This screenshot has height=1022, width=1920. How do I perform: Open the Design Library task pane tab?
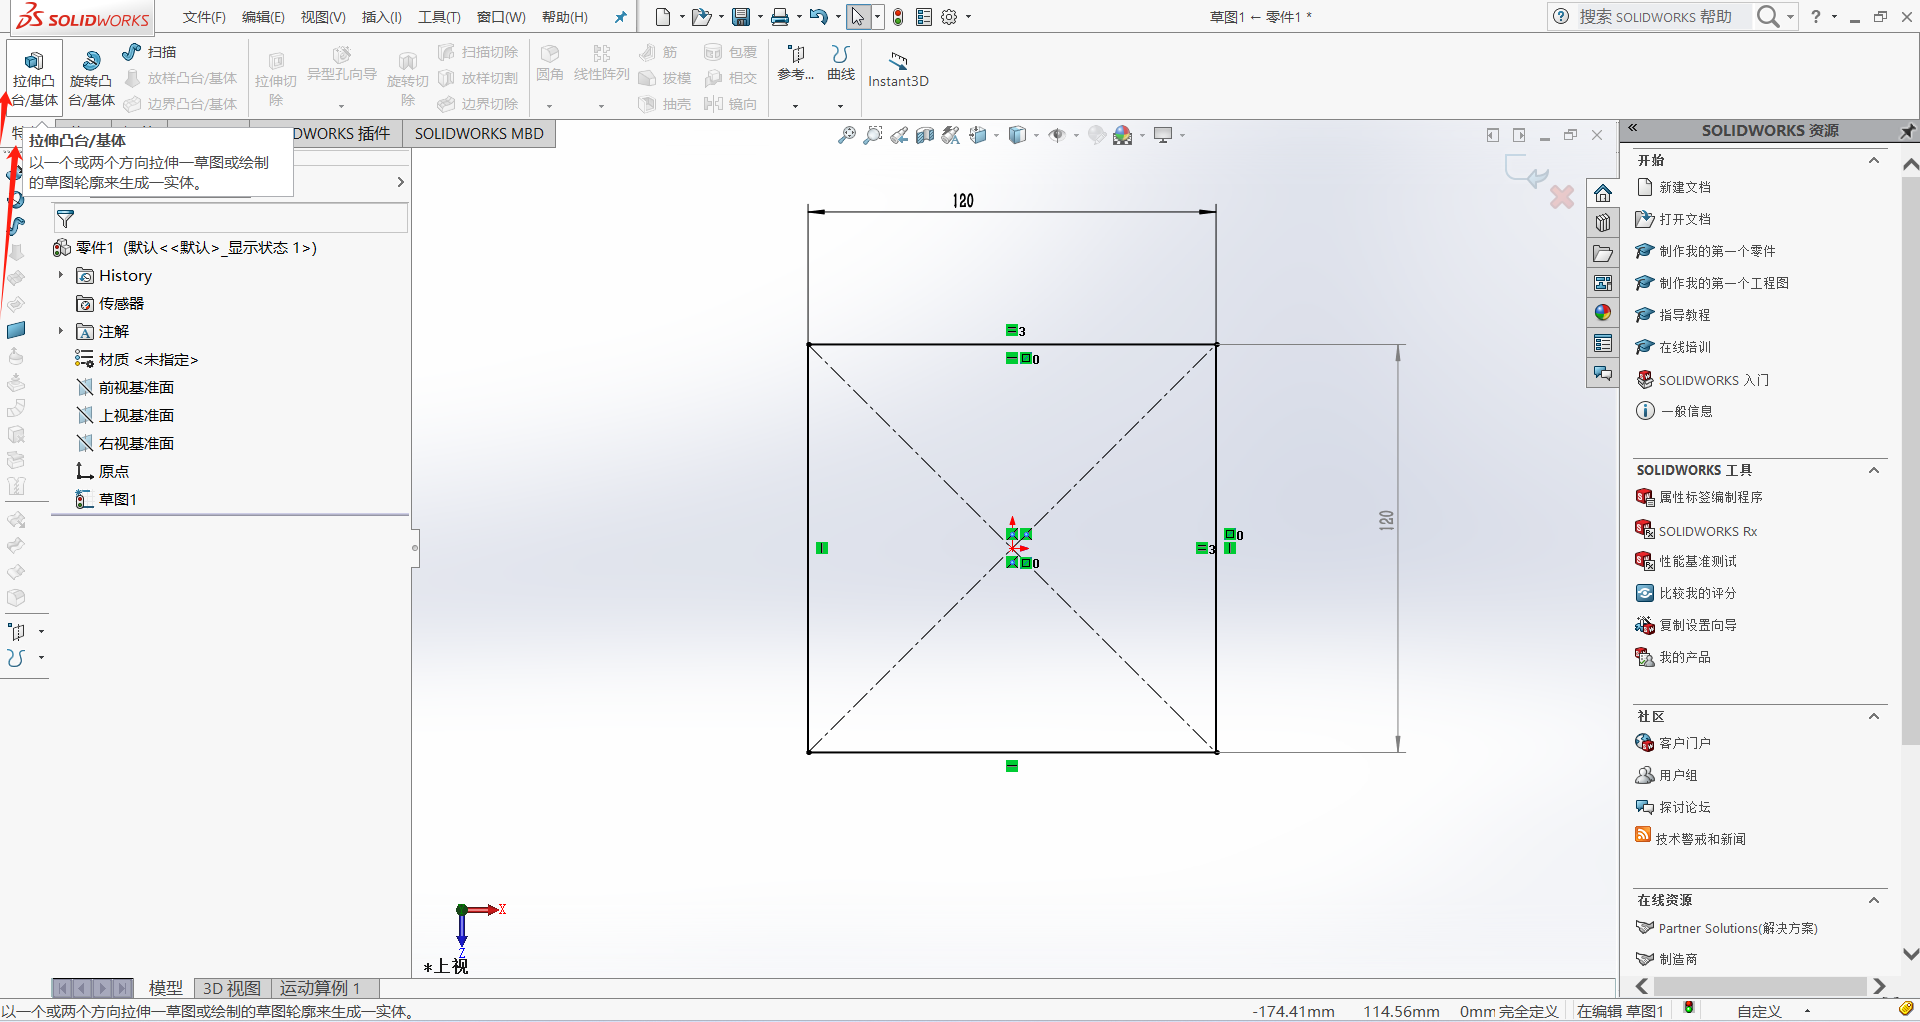1603,223
